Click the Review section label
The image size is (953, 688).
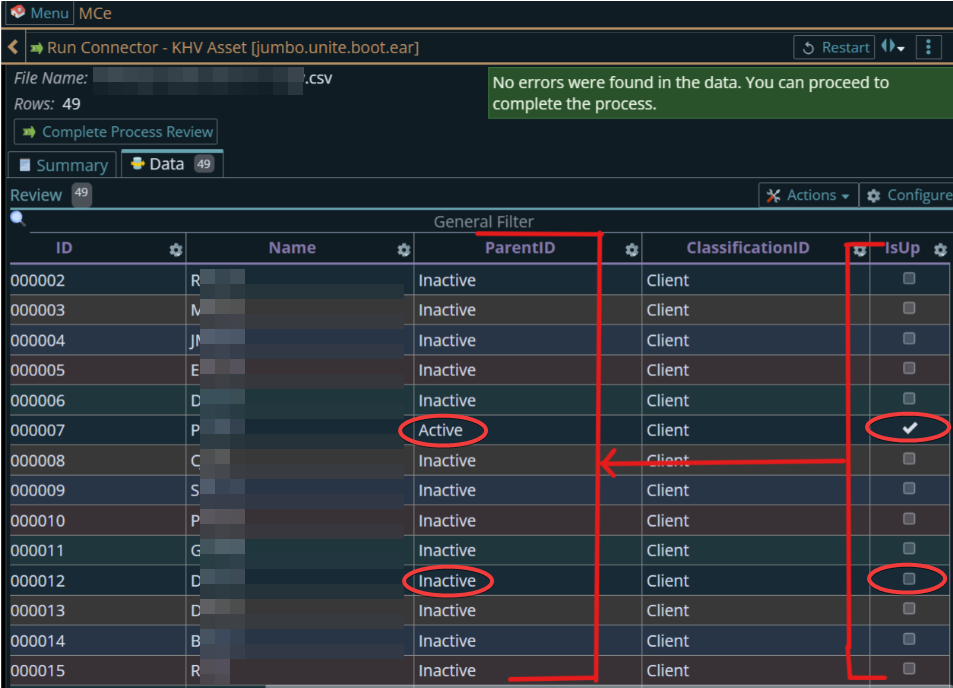click(36, 195)
